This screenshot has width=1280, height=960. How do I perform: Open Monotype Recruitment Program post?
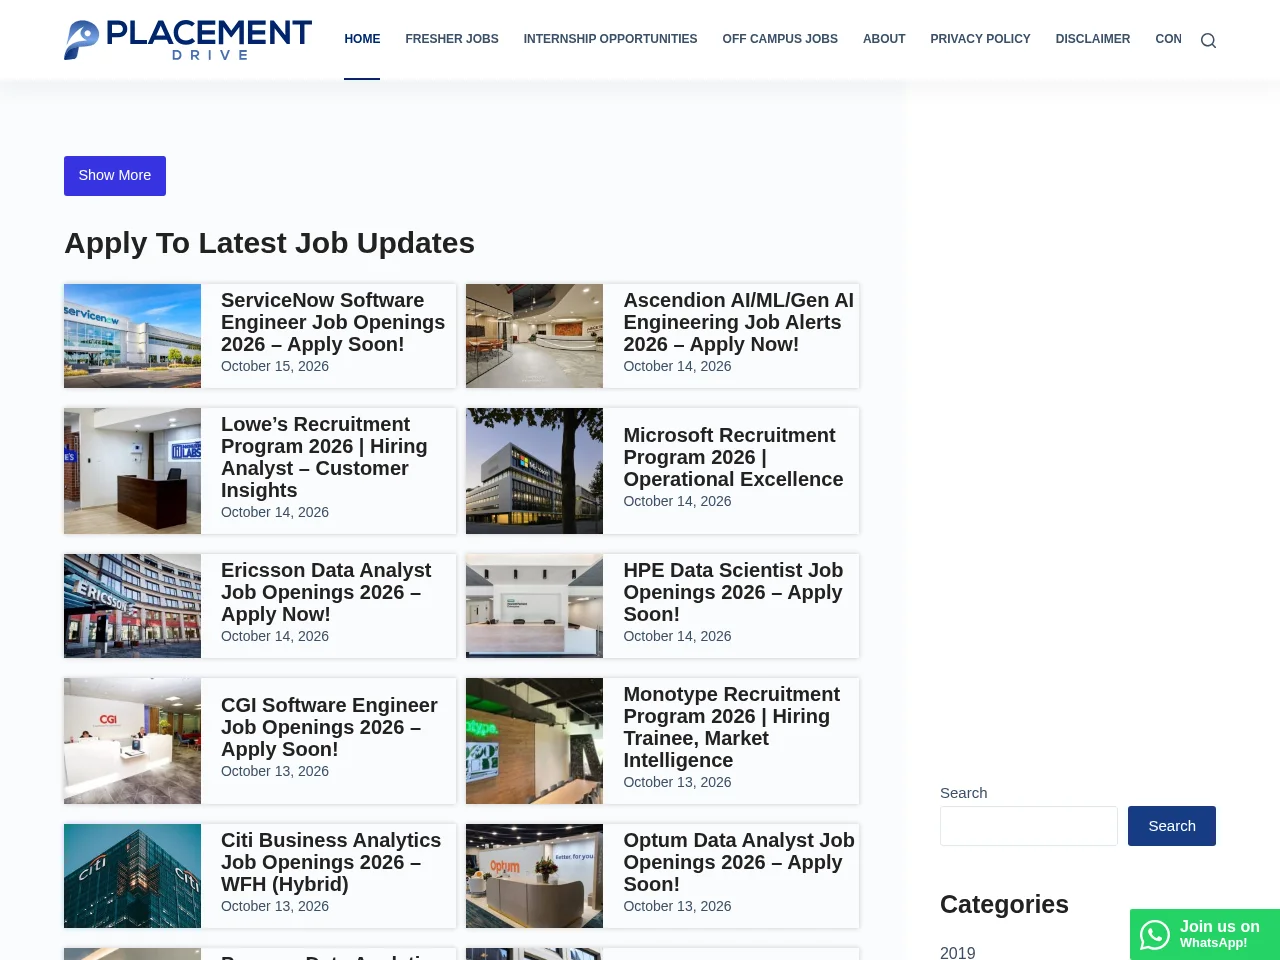732,727
